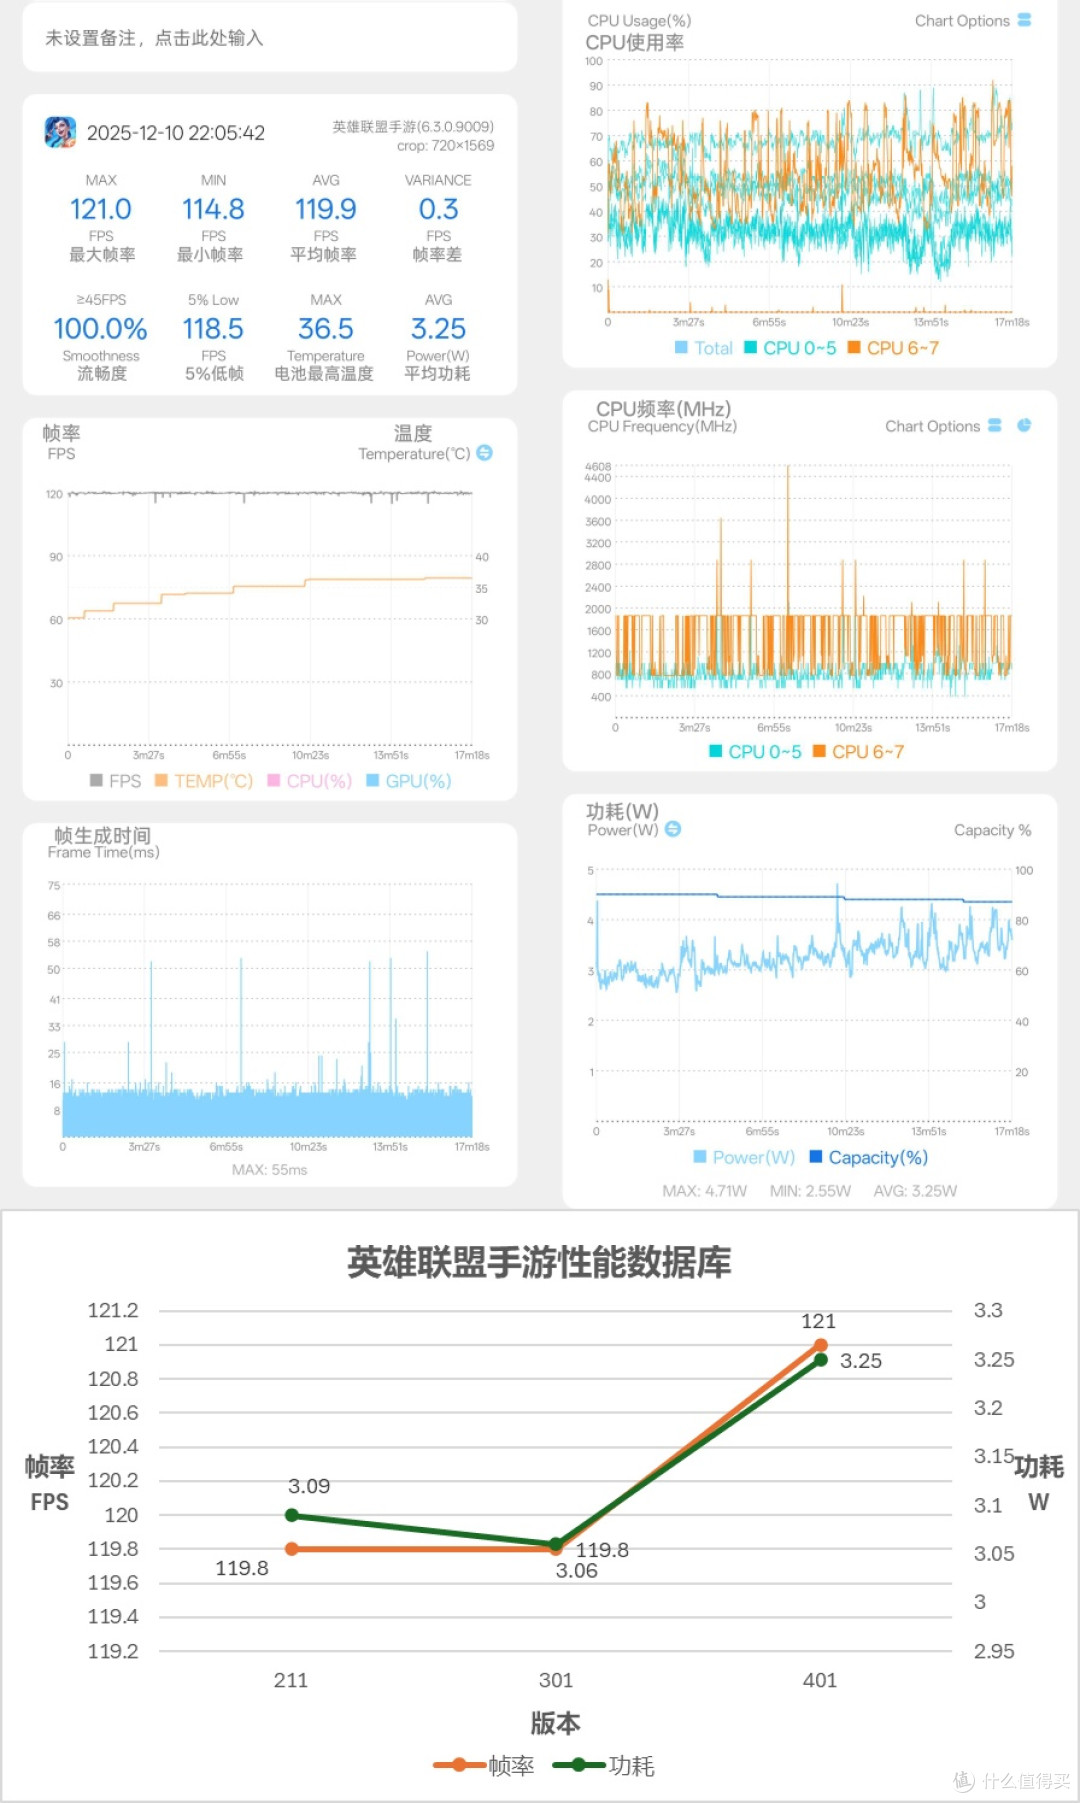Click the Capacity % axis label

tap(992, 830)
